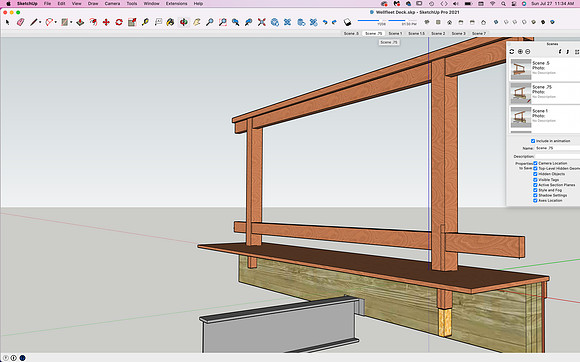
Task: Toggle the Visible Tags checkbox
Action: tap(535, 179)
